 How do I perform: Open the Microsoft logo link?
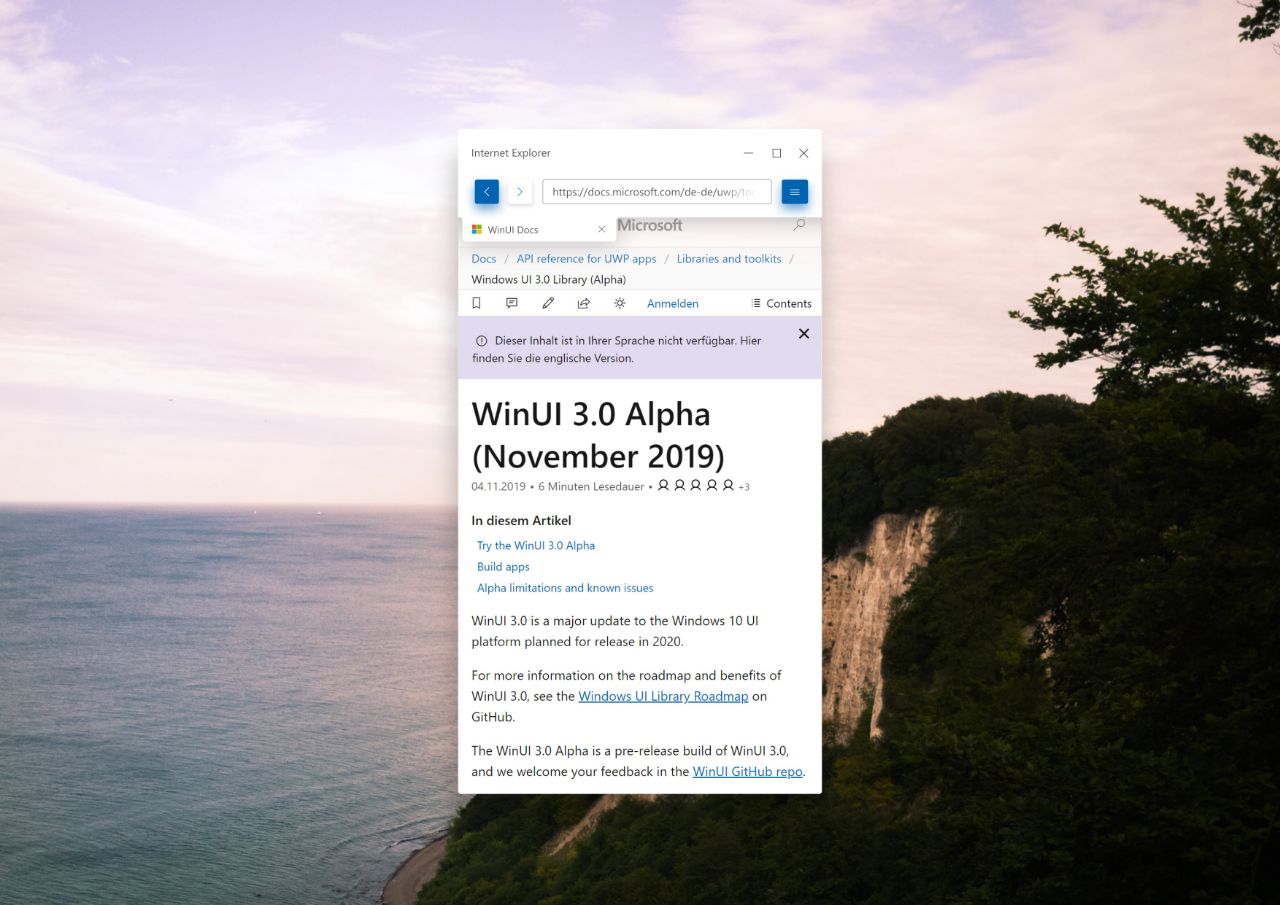650,225
